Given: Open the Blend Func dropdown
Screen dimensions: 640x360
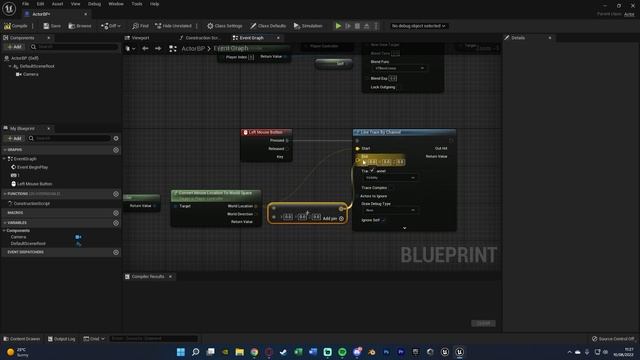Looking at the screenshot, I should point(400,68).
